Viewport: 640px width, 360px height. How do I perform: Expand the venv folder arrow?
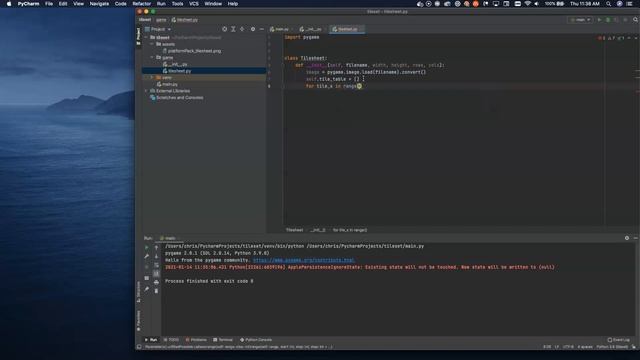tap(152, 78)
